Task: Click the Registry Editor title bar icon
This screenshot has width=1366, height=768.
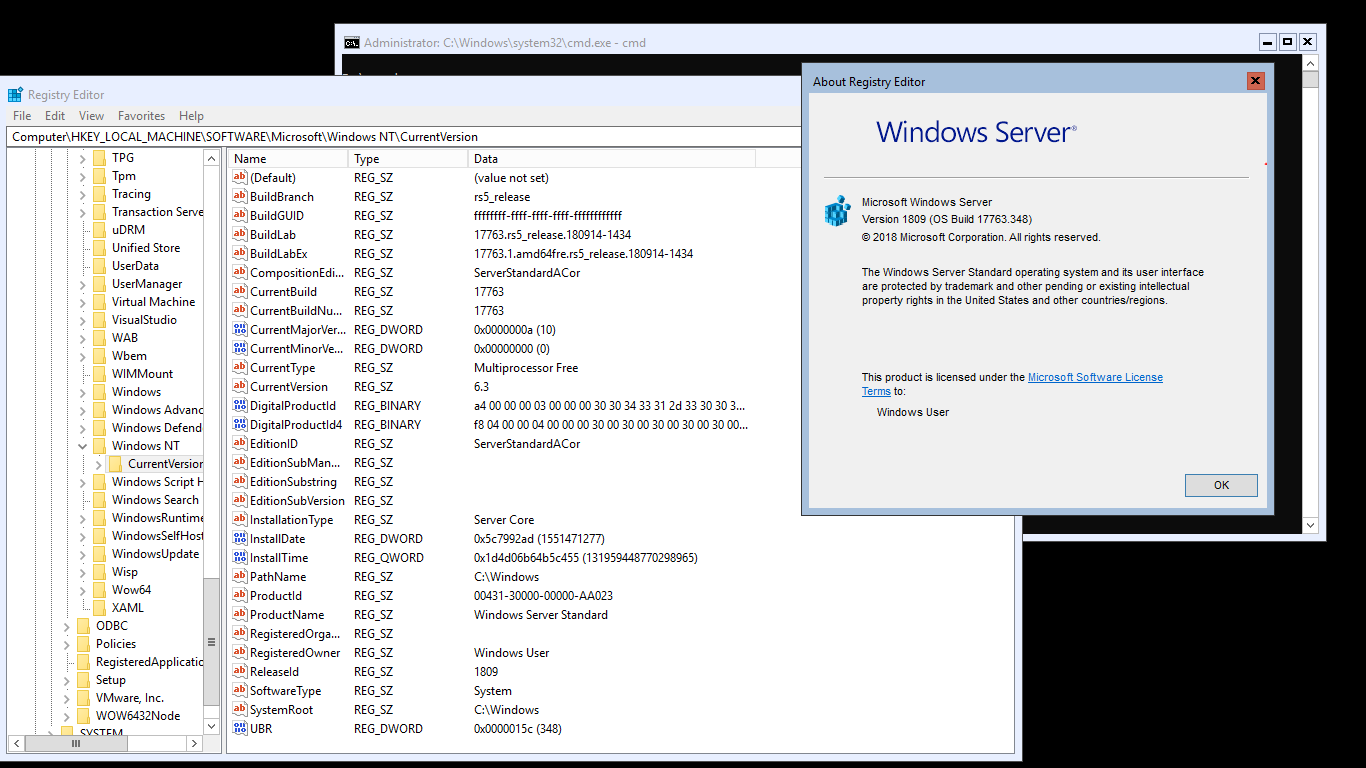Action: (x=15, y=95)
